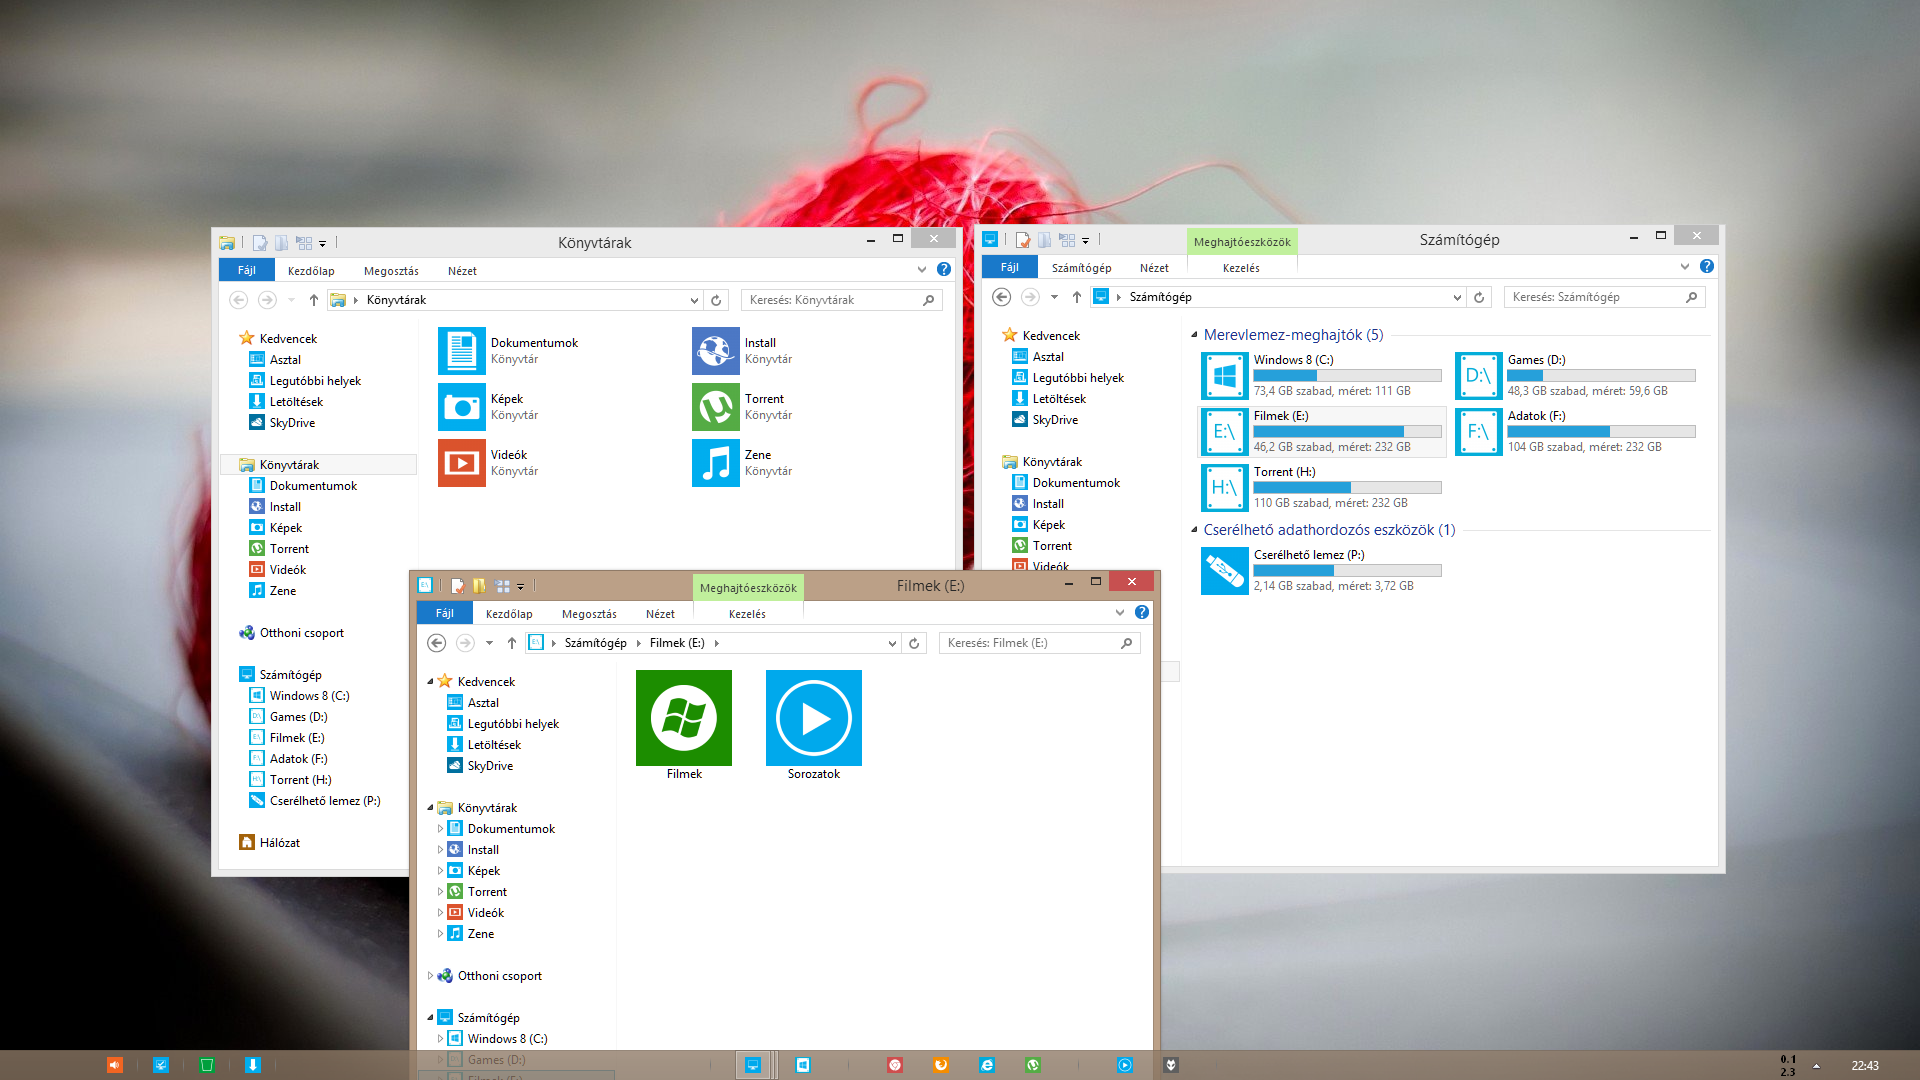This screenshot has width=1920, height=1080.
Task: Open Torrent (H:) drive tile
Action: pyautogui.click(x=1321, y=487)
